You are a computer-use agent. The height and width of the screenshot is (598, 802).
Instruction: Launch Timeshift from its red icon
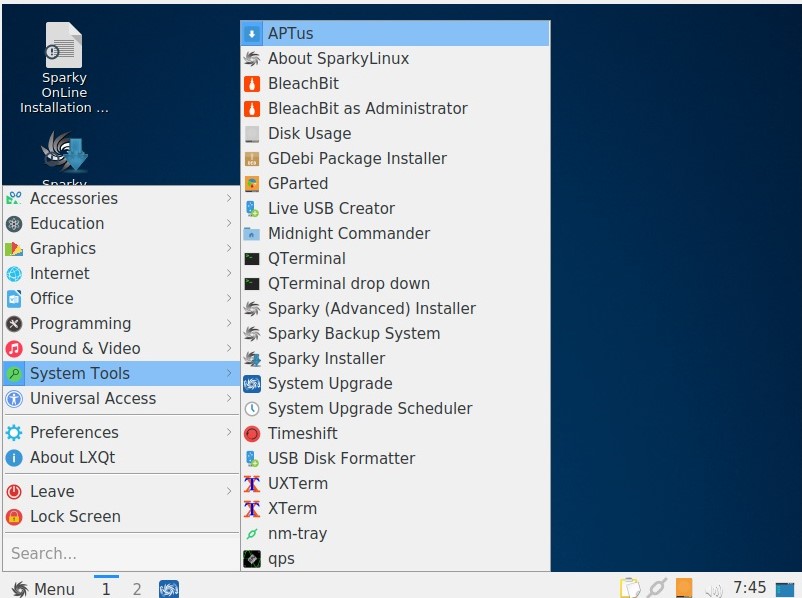pyautogui.click(x=252, y=434)
